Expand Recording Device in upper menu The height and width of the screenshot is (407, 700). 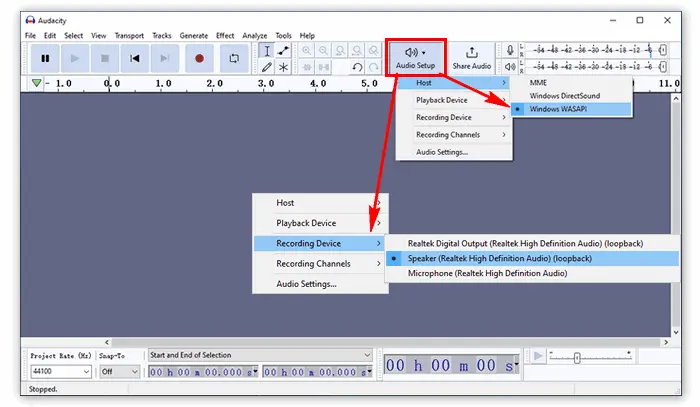[x=454, y=117]
